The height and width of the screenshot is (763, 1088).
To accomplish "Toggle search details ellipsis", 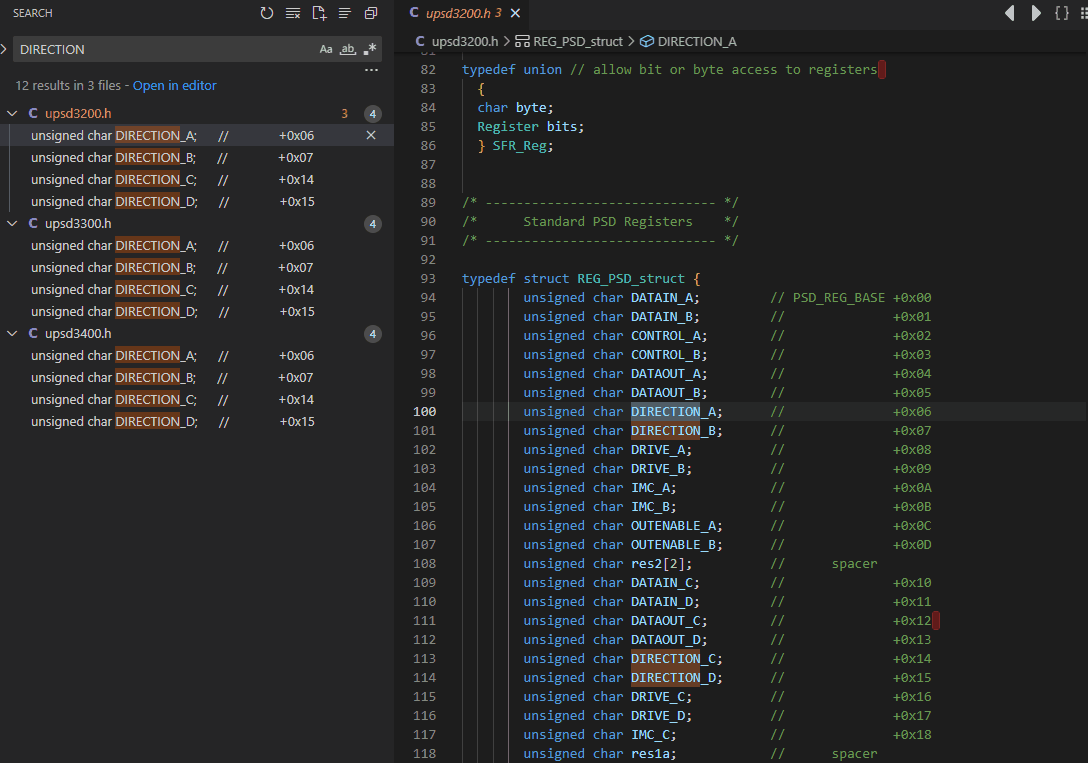I will click(371, 70).
